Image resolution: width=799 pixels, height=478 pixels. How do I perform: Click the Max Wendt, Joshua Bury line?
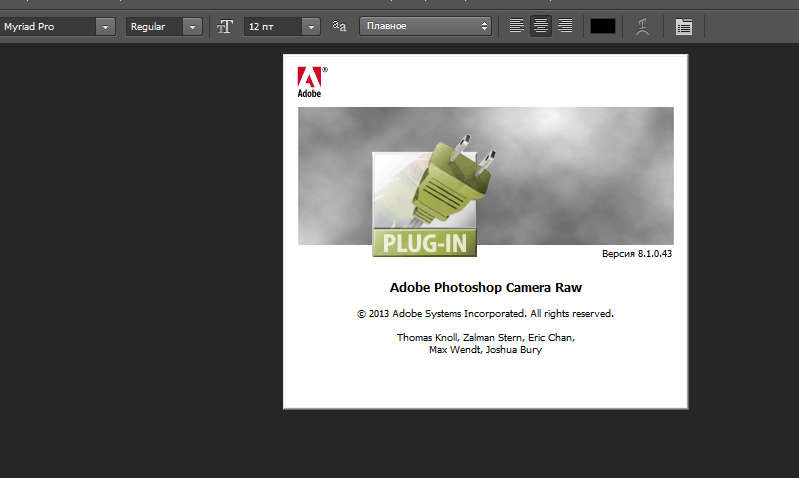click(485, 350)
